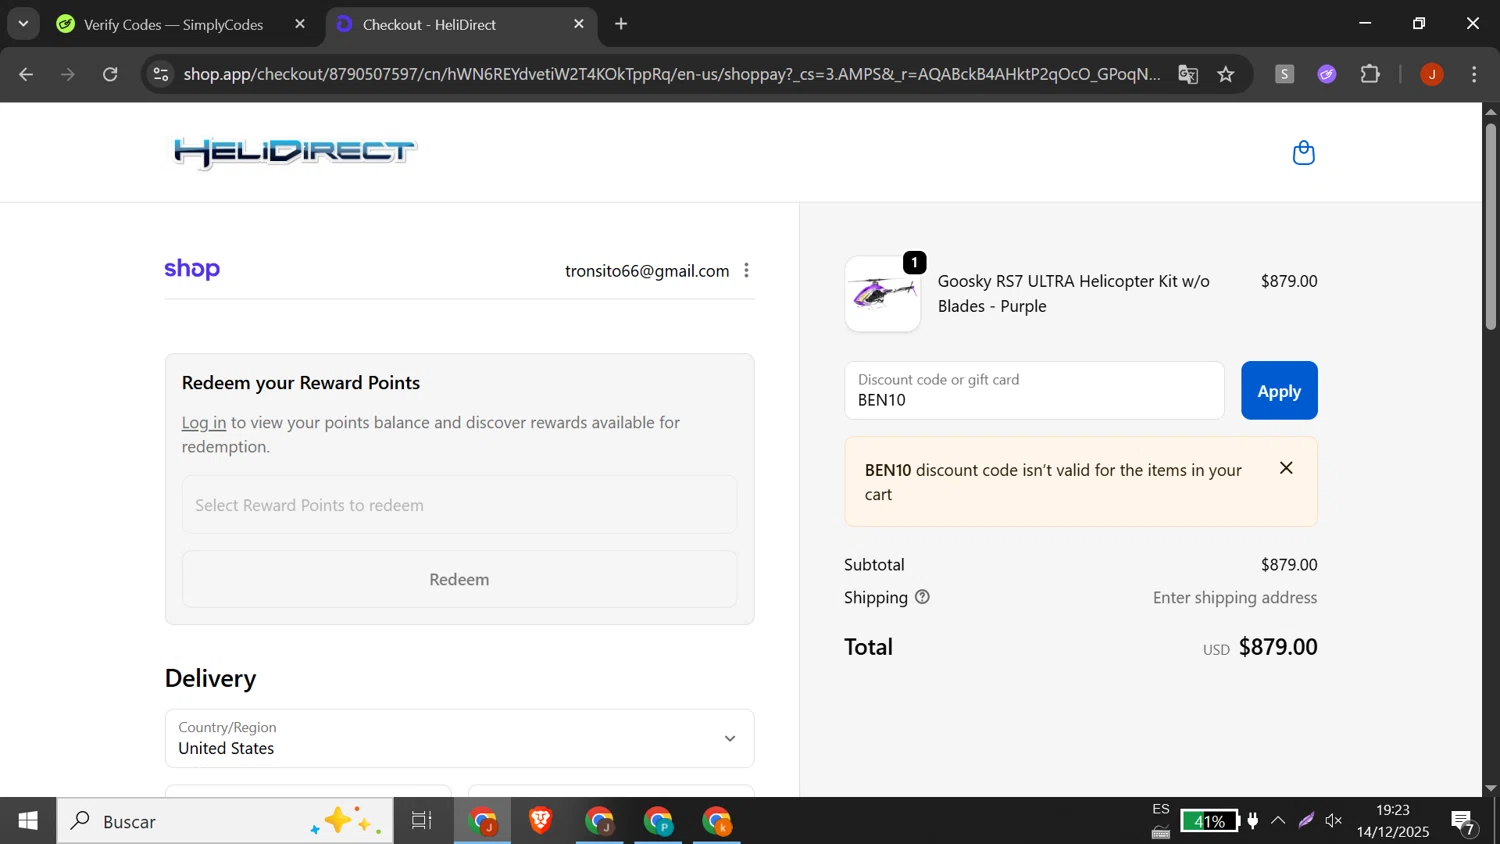
Task: Show hidden system tray icons
Action: click(1278, 821)
